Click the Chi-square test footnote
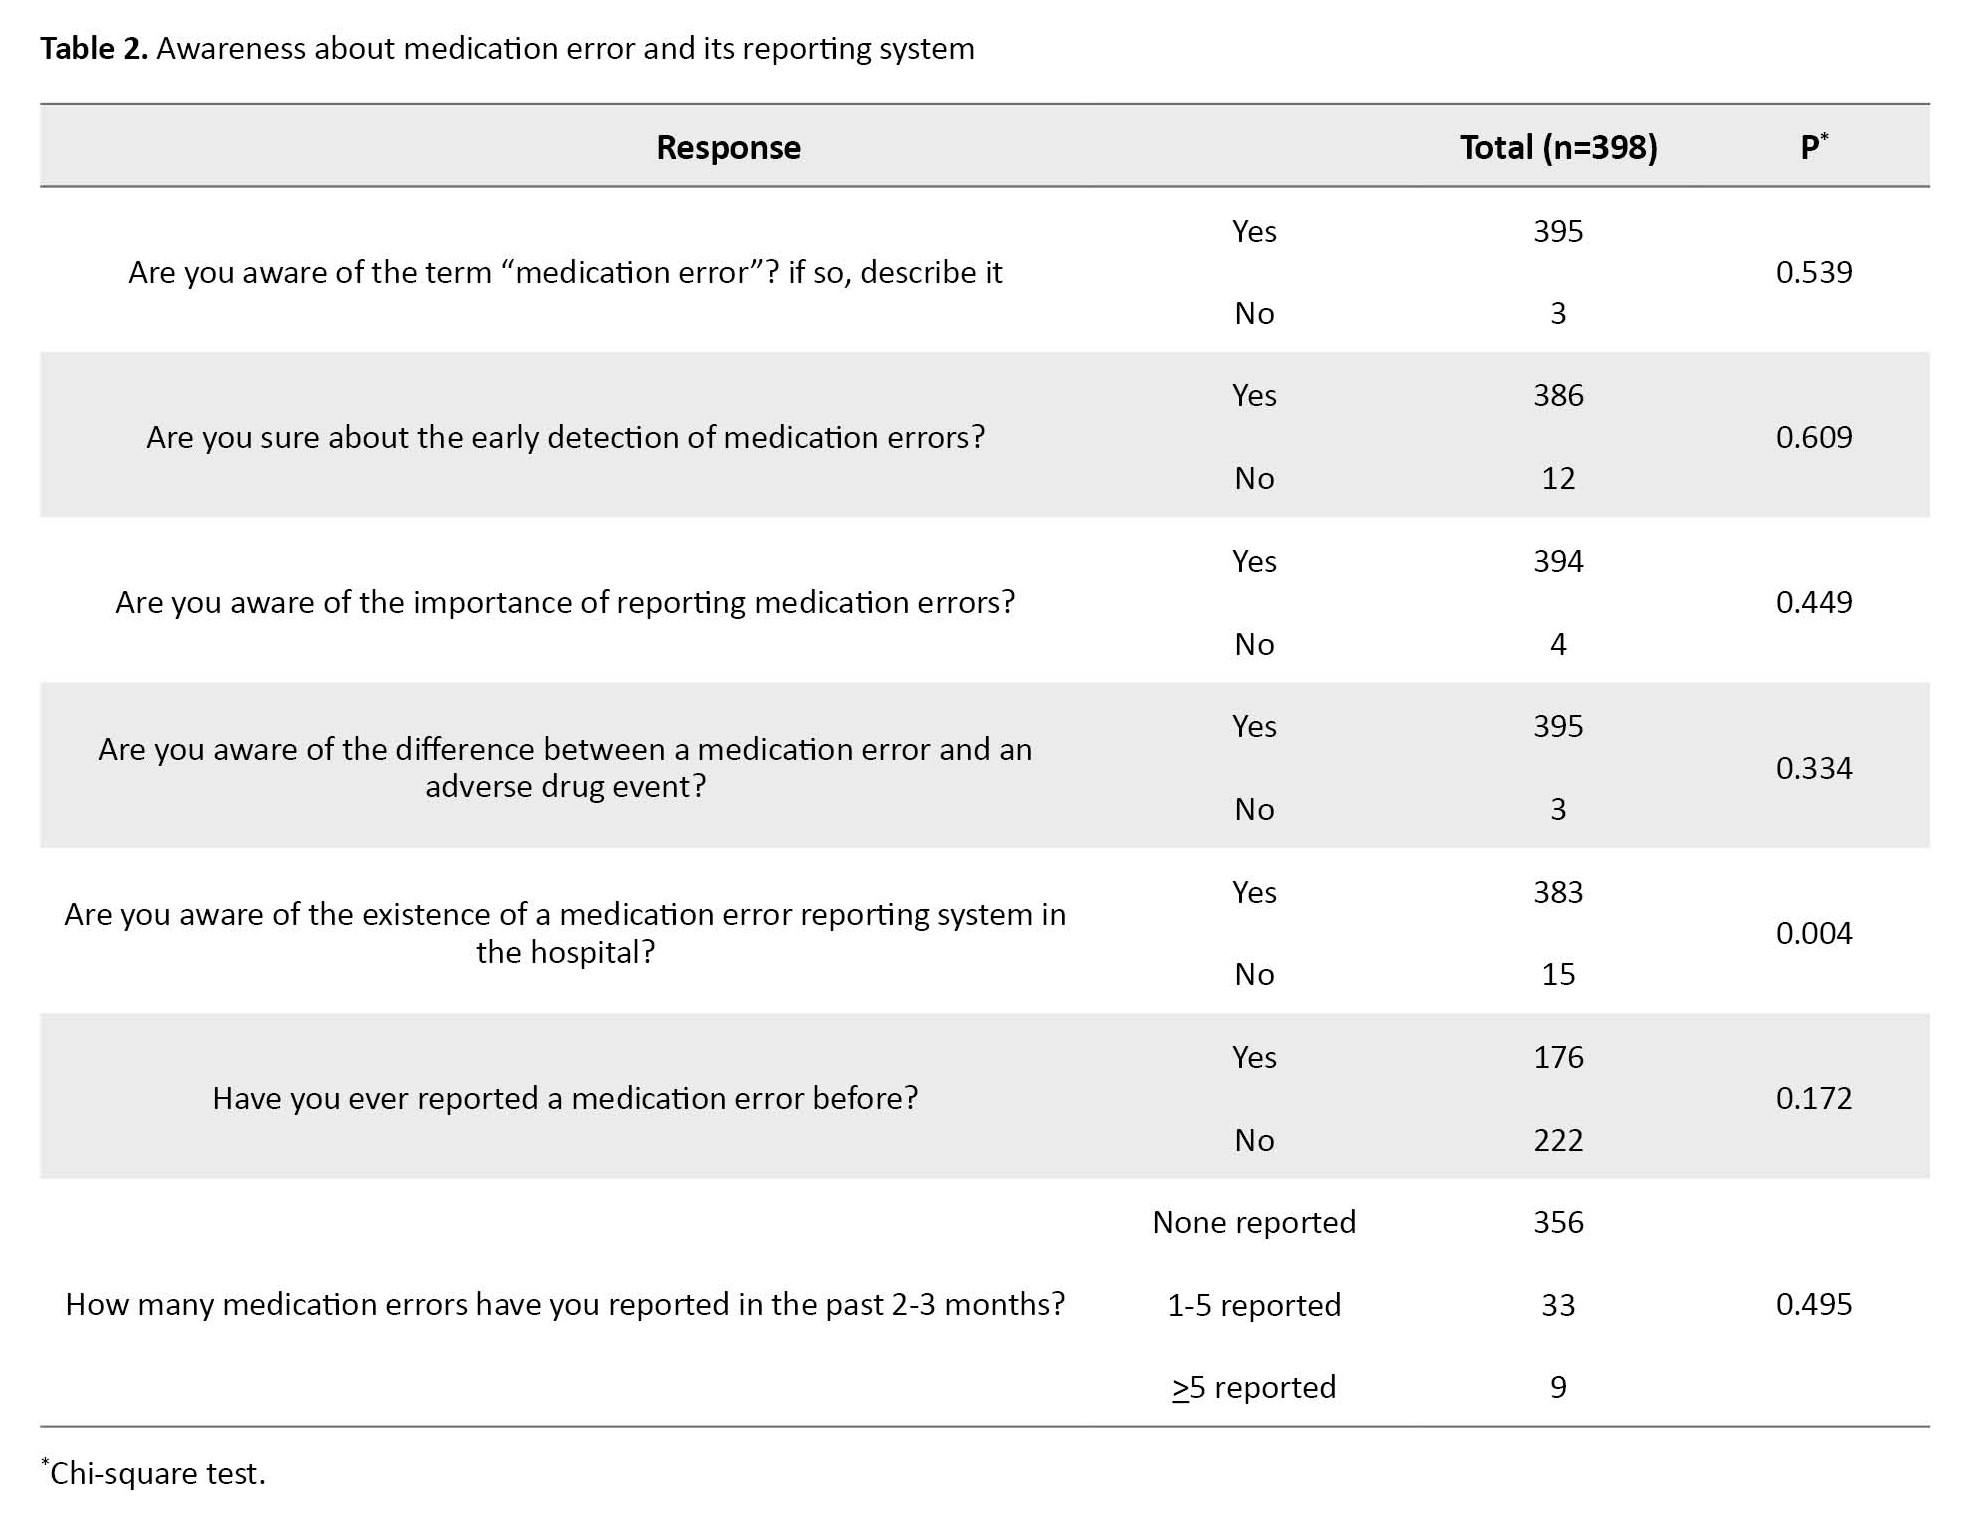Image resolution: width=1970 pixels, height=1520 pixels. [x=157, y=1473]
